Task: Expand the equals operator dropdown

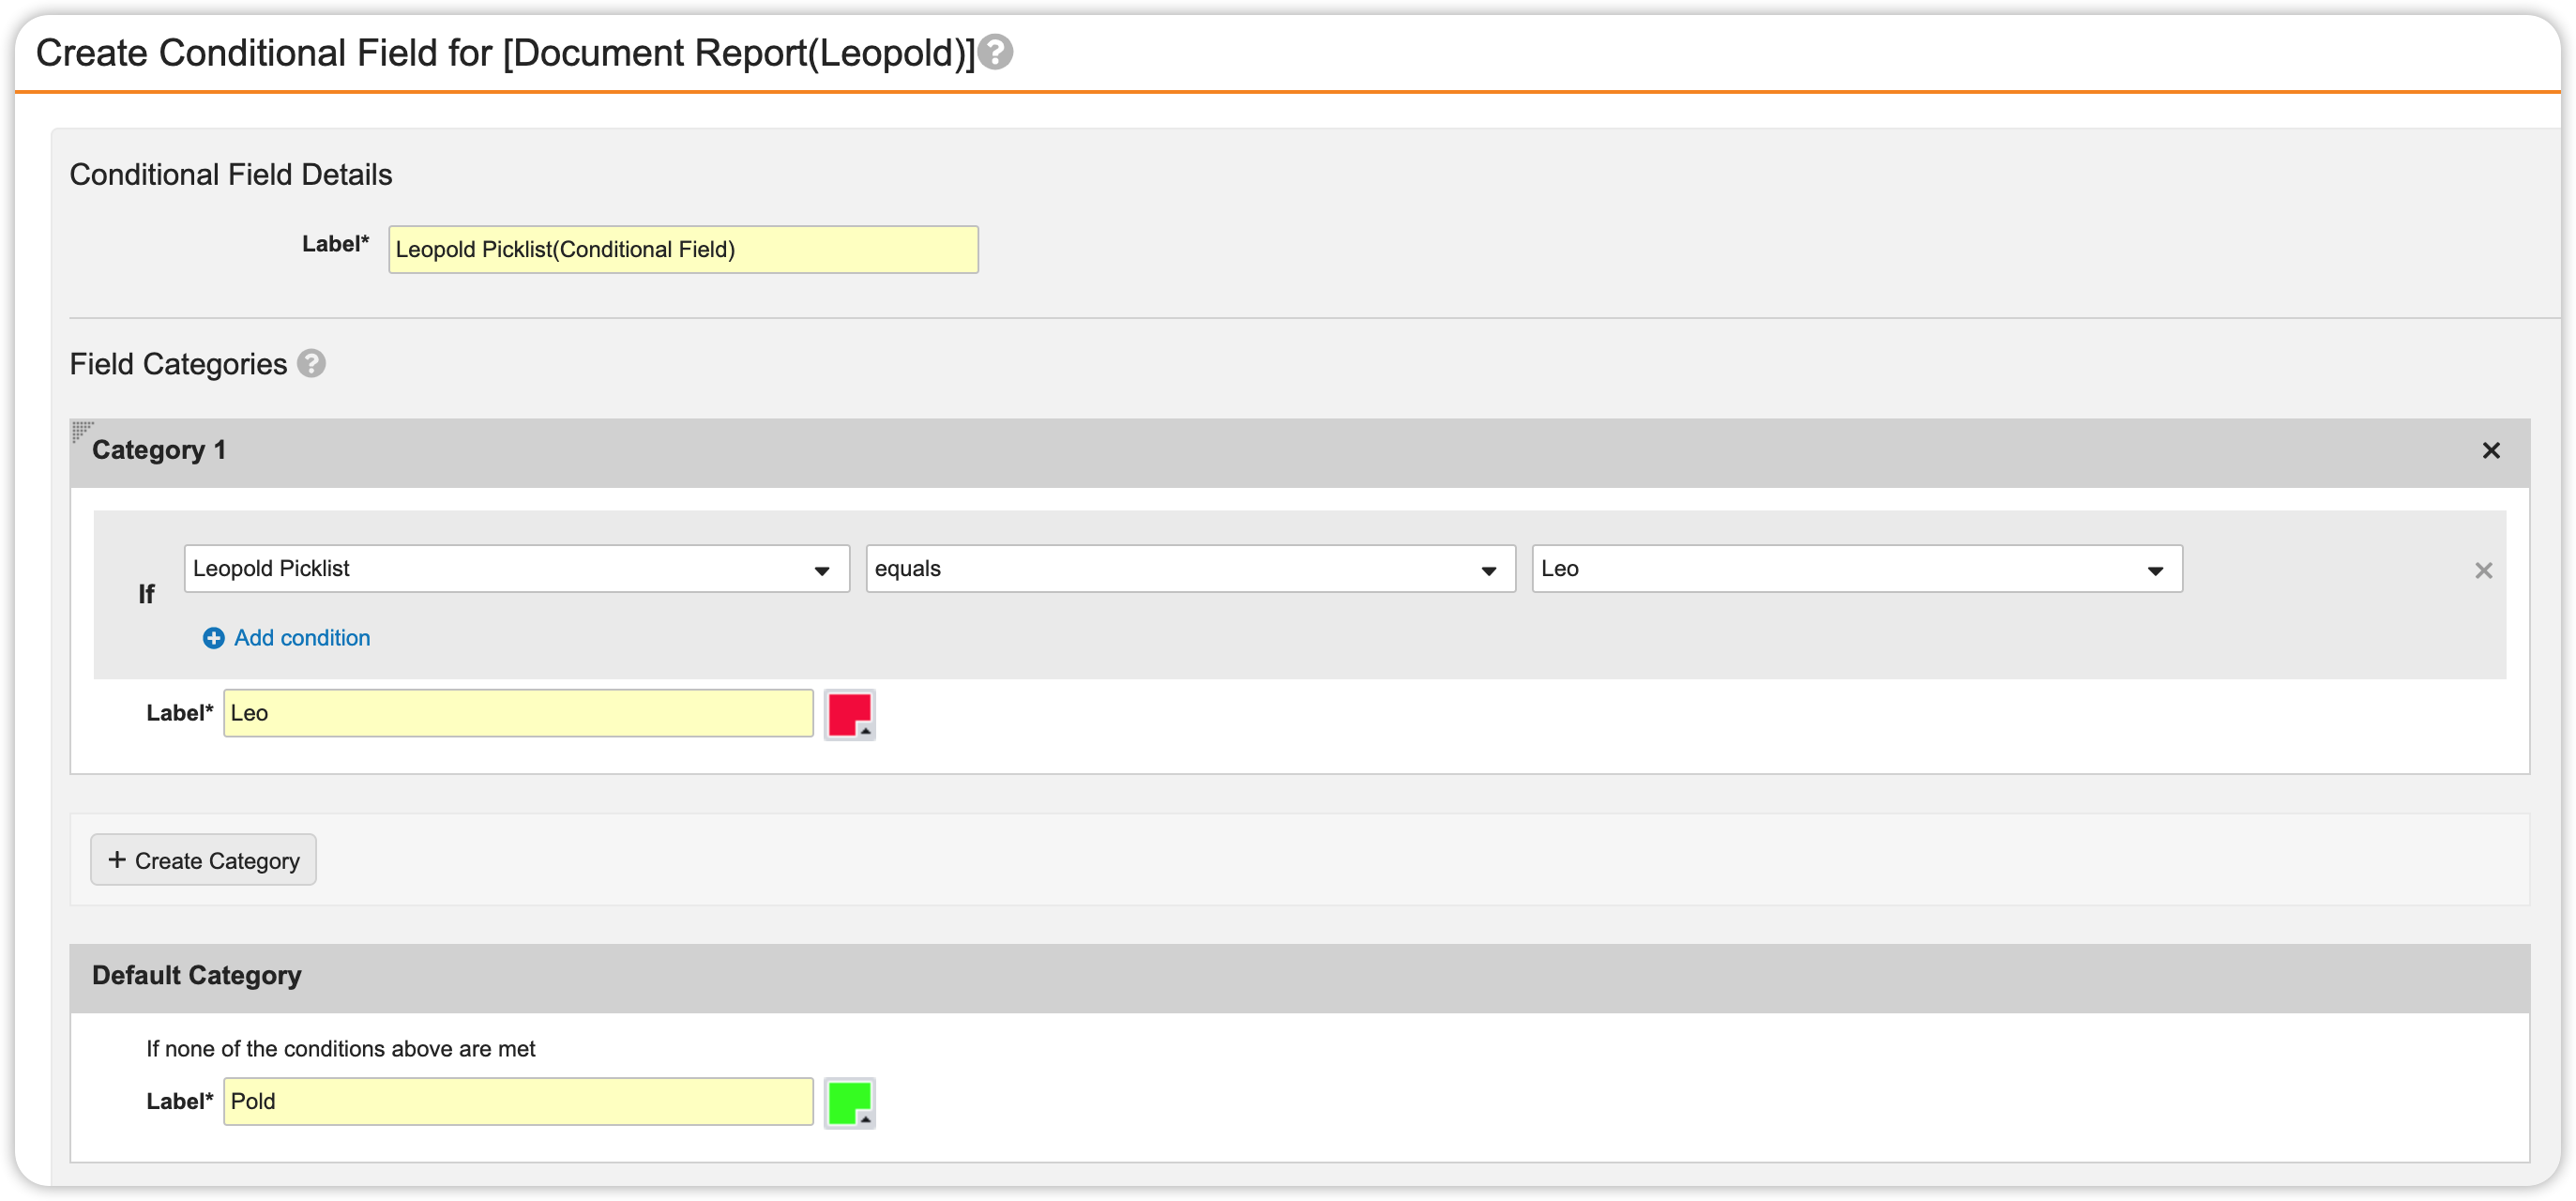Action: (1190, 569)
